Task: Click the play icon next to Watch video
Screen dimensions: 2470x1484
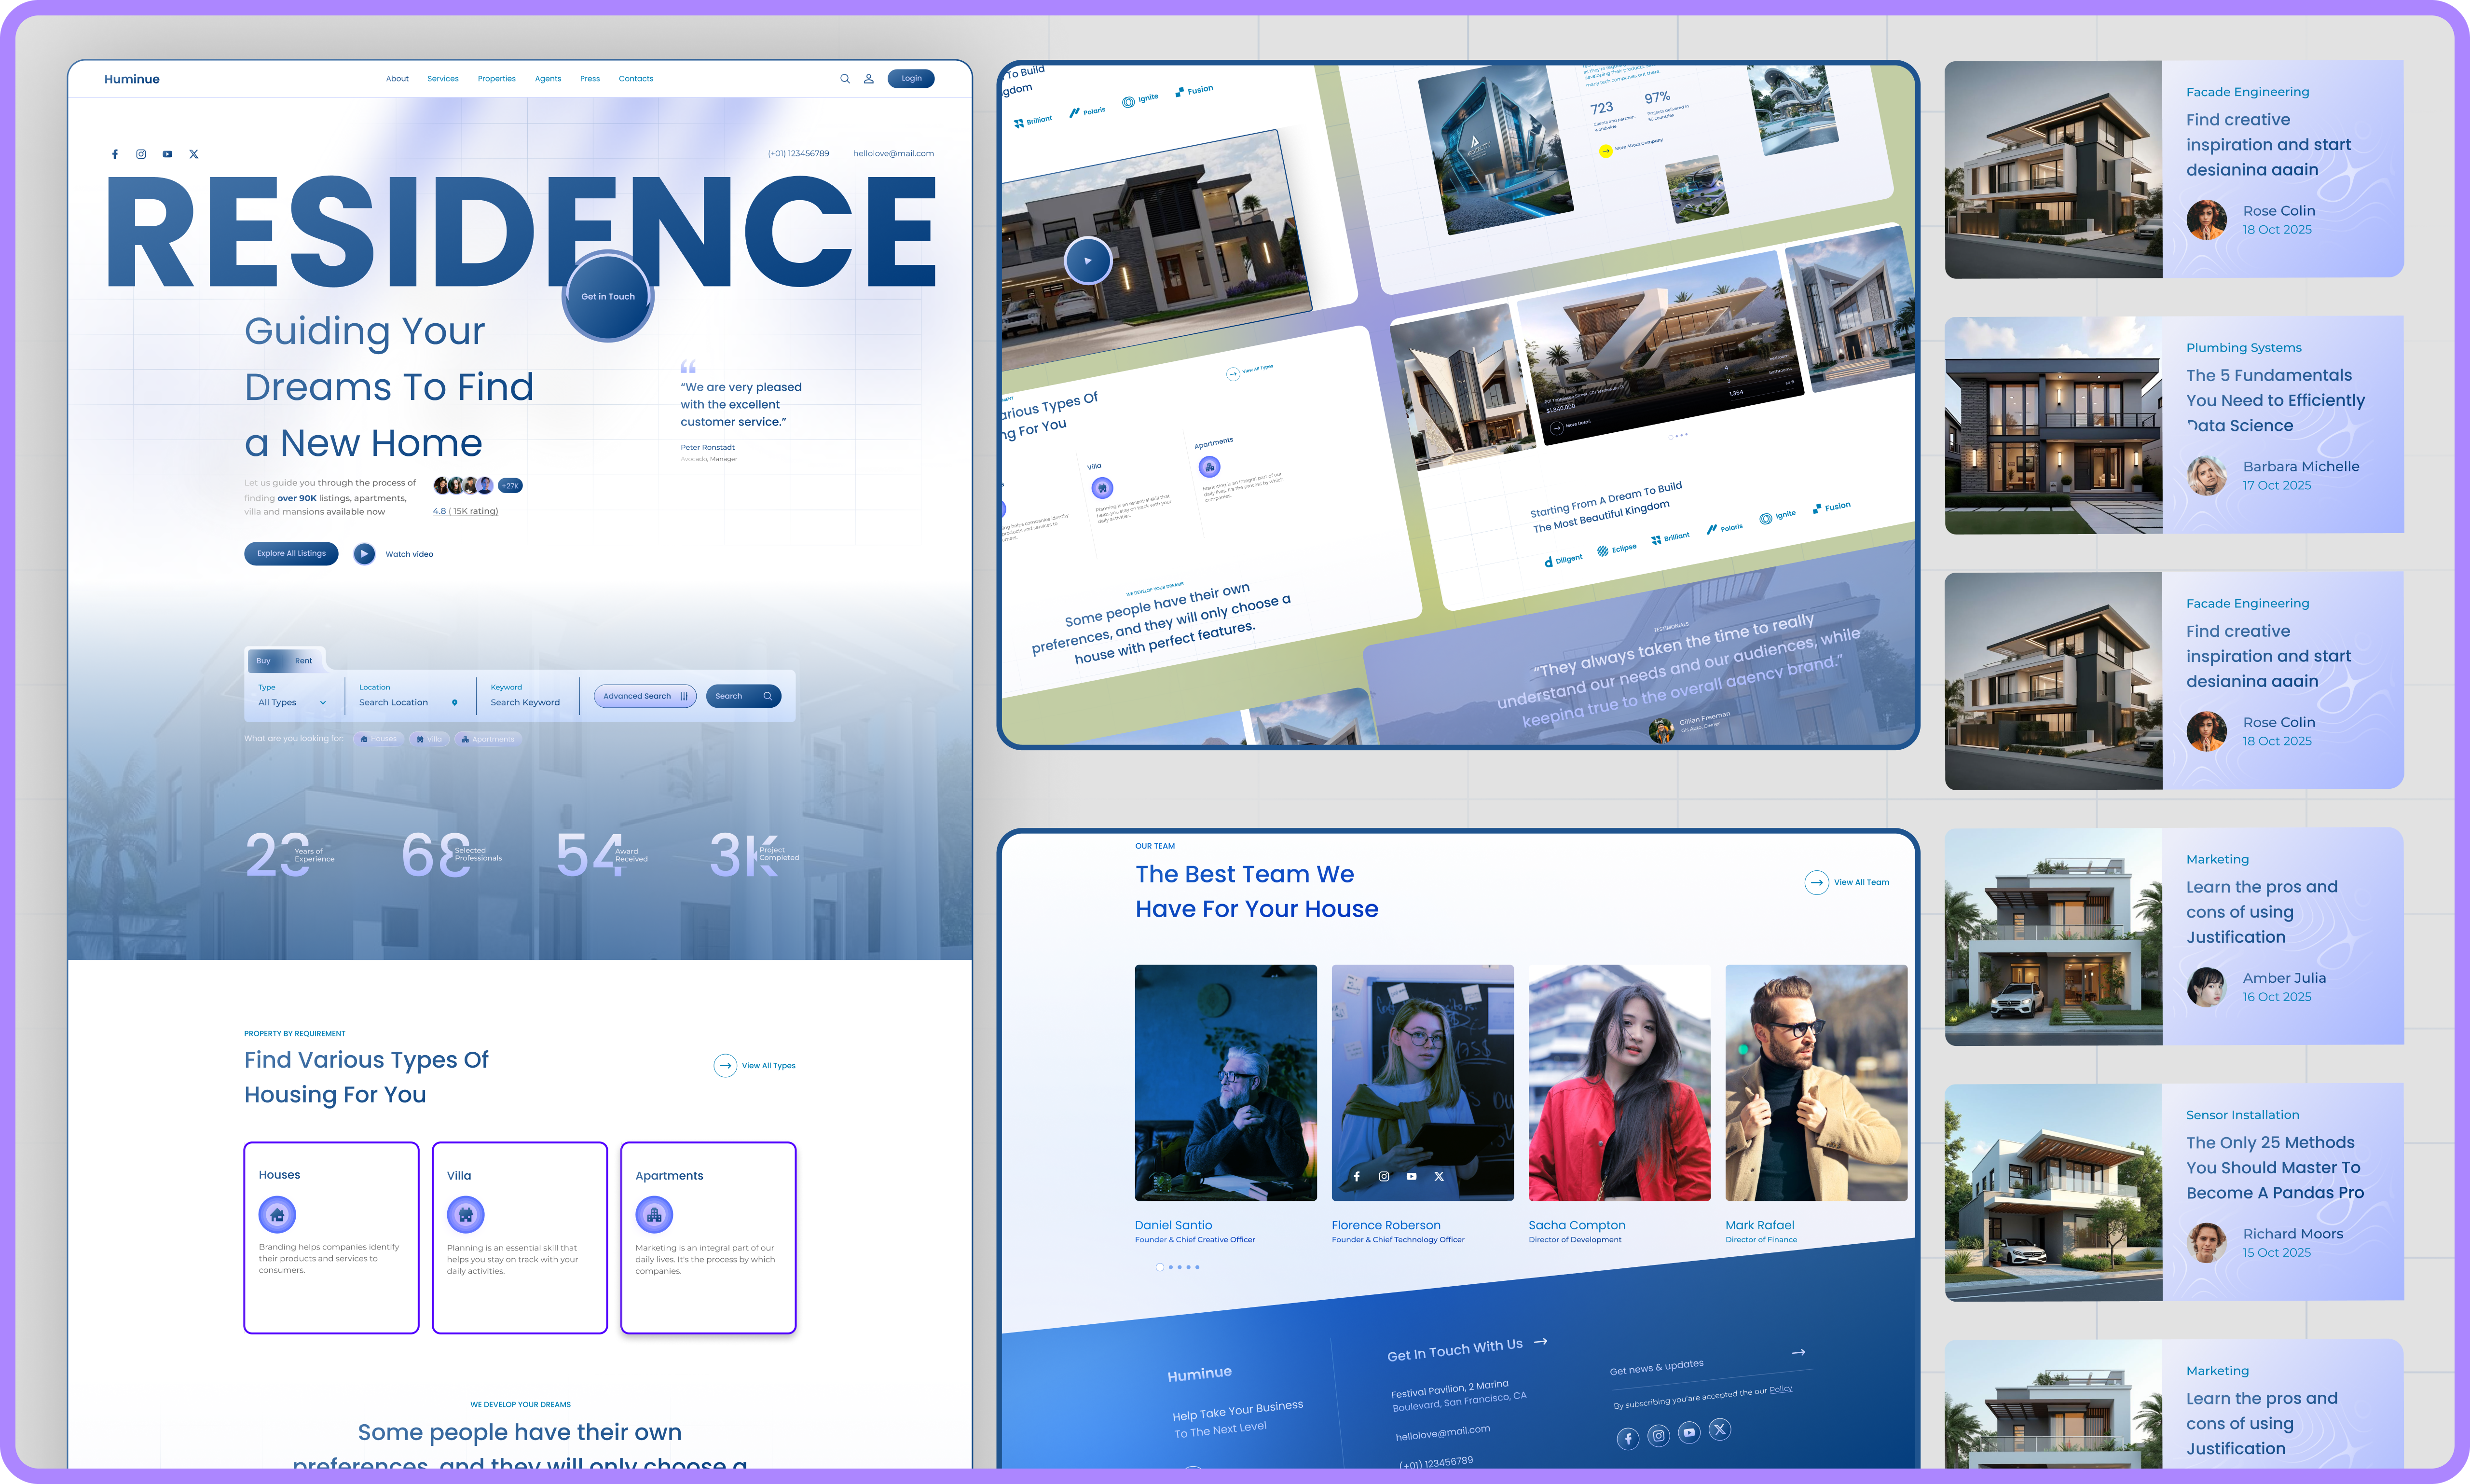Action: pyautogui.click(x=364, y=554)
